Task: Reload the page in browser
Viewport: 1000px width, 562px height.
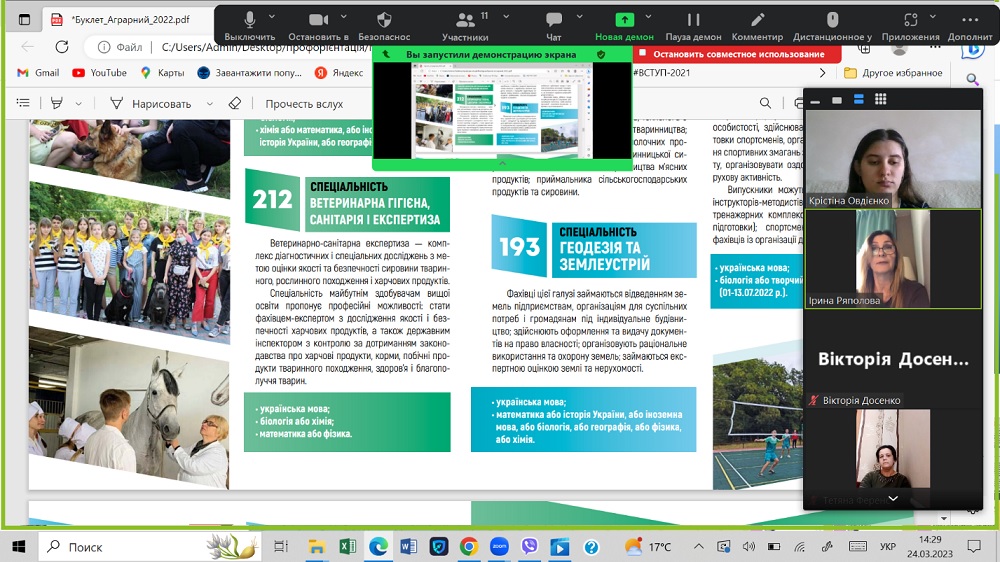Action: 62,47
